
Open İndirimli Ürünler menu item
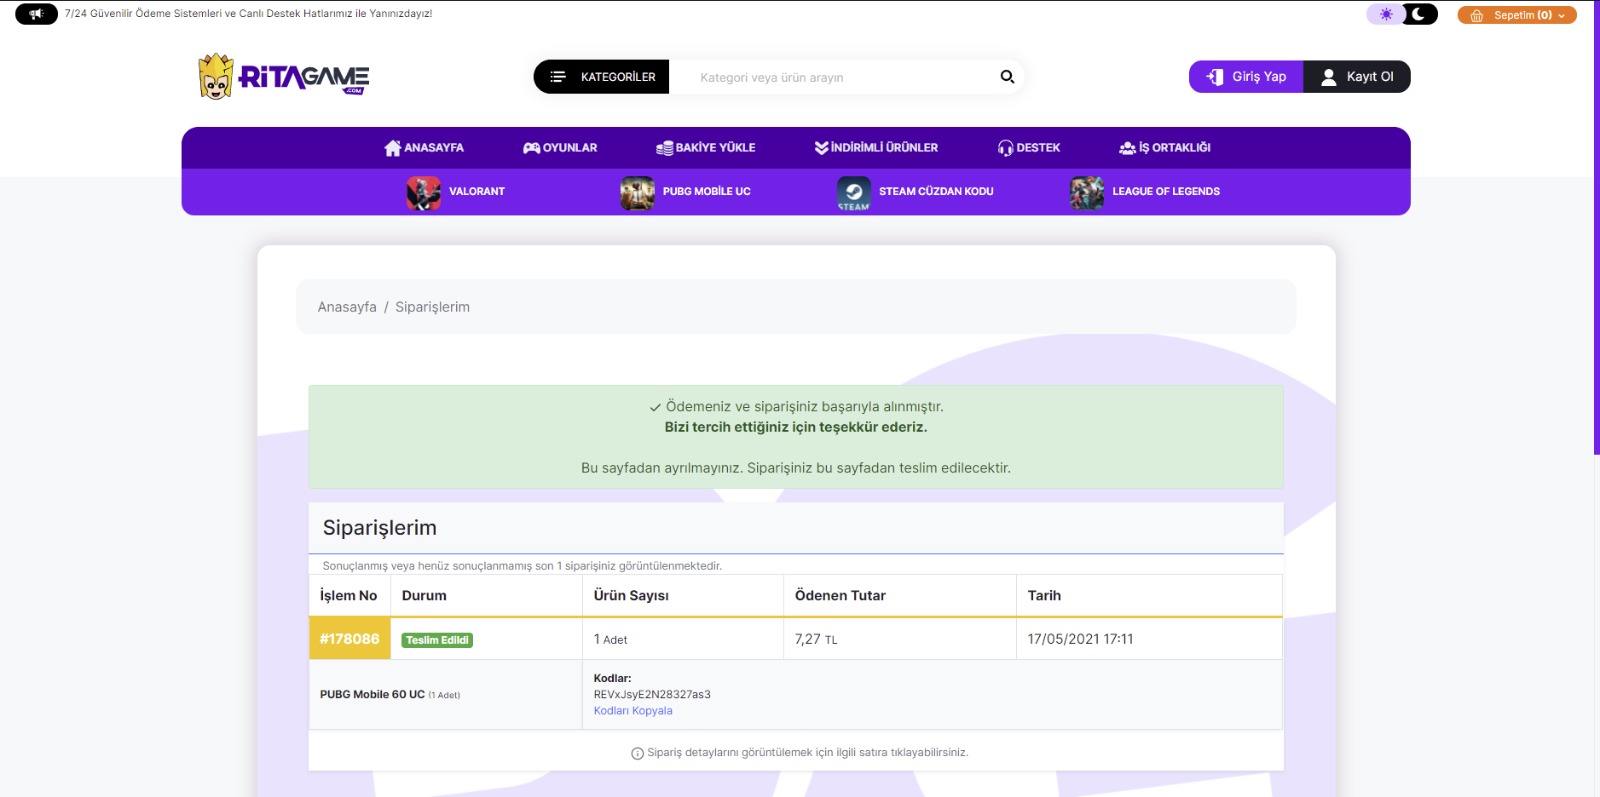click(876, 148)
